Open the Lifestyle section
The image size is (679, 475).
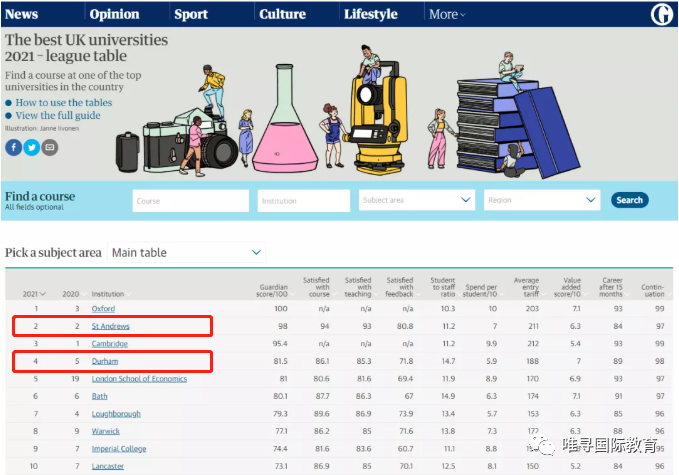coord(371,14)
